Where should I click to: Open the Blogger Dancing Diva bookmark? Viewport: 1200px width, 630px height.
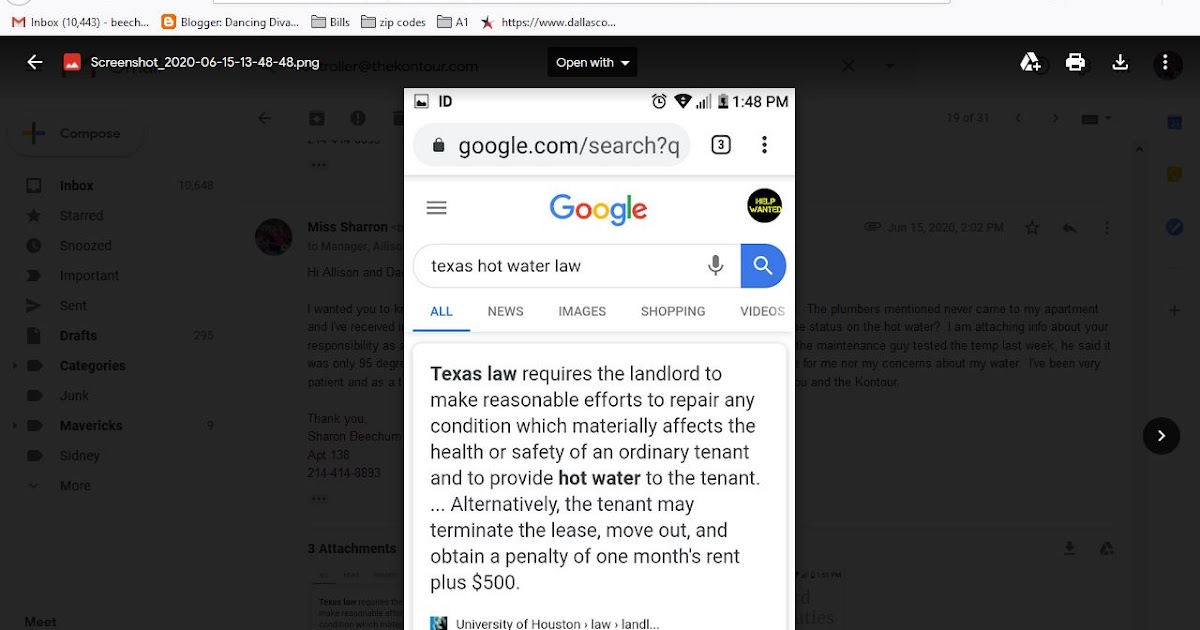(229, 21)
